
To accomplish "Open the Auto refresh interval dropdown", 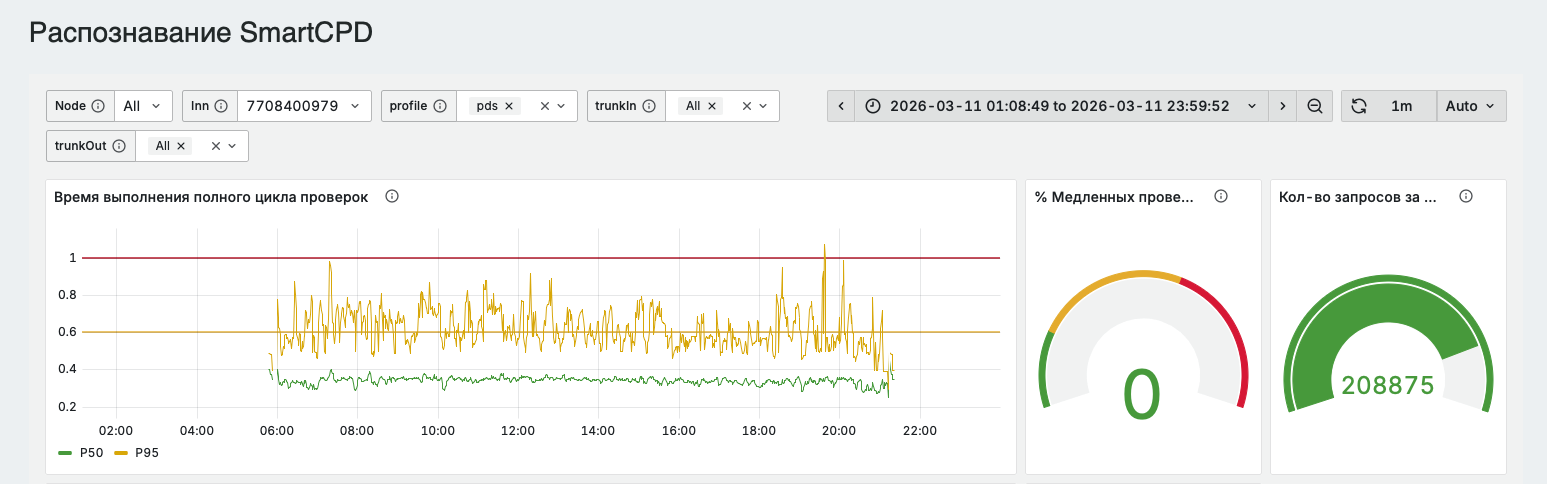I will point(1471,106).
